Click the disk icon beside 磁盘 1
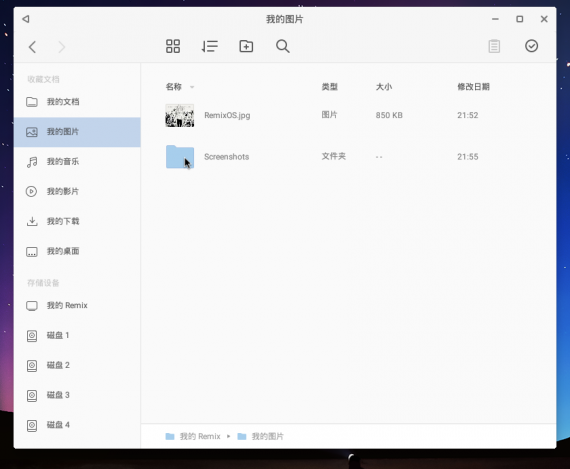Screen dimensions: 570x469 pos(32,336)
